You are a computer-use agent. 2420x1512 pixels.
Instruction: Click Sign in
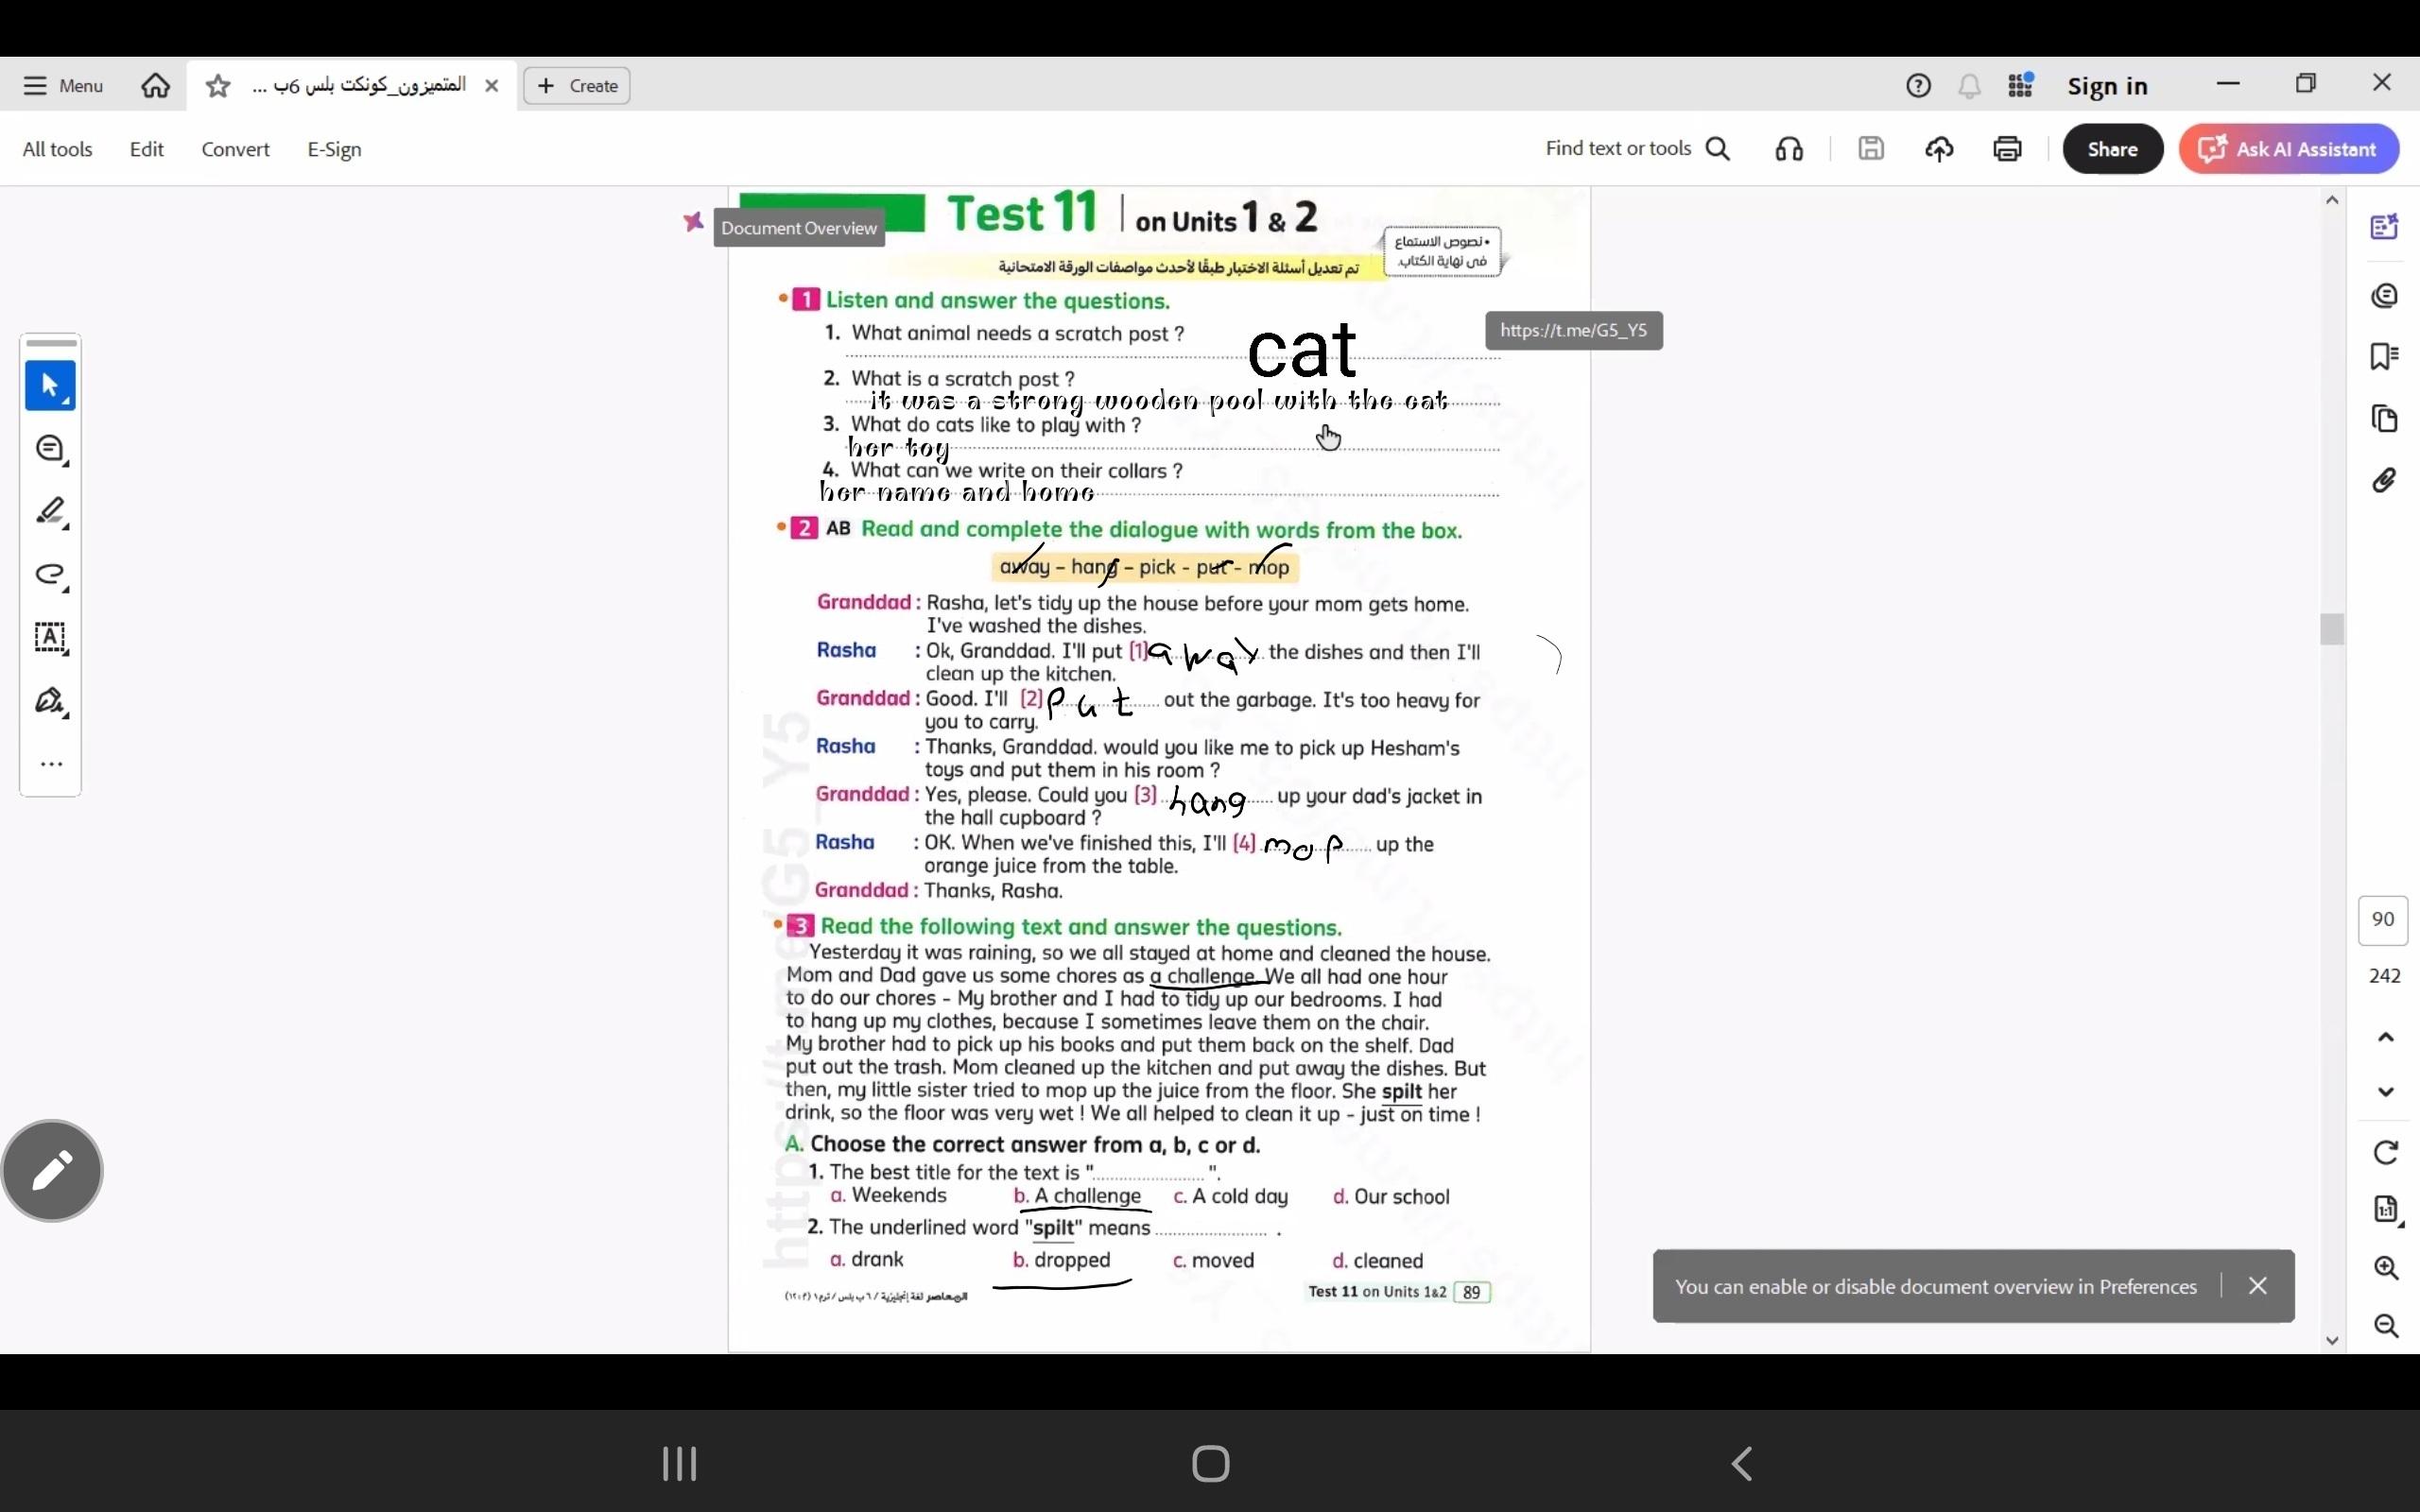click(x=2107, y=86)
